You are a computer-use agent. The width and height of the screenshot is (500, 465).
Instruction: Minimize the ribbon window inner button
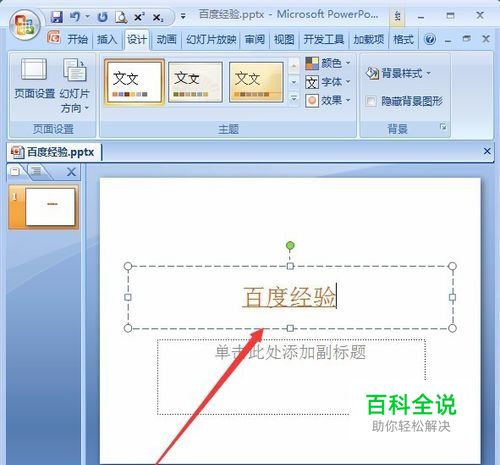click(448, 40)
